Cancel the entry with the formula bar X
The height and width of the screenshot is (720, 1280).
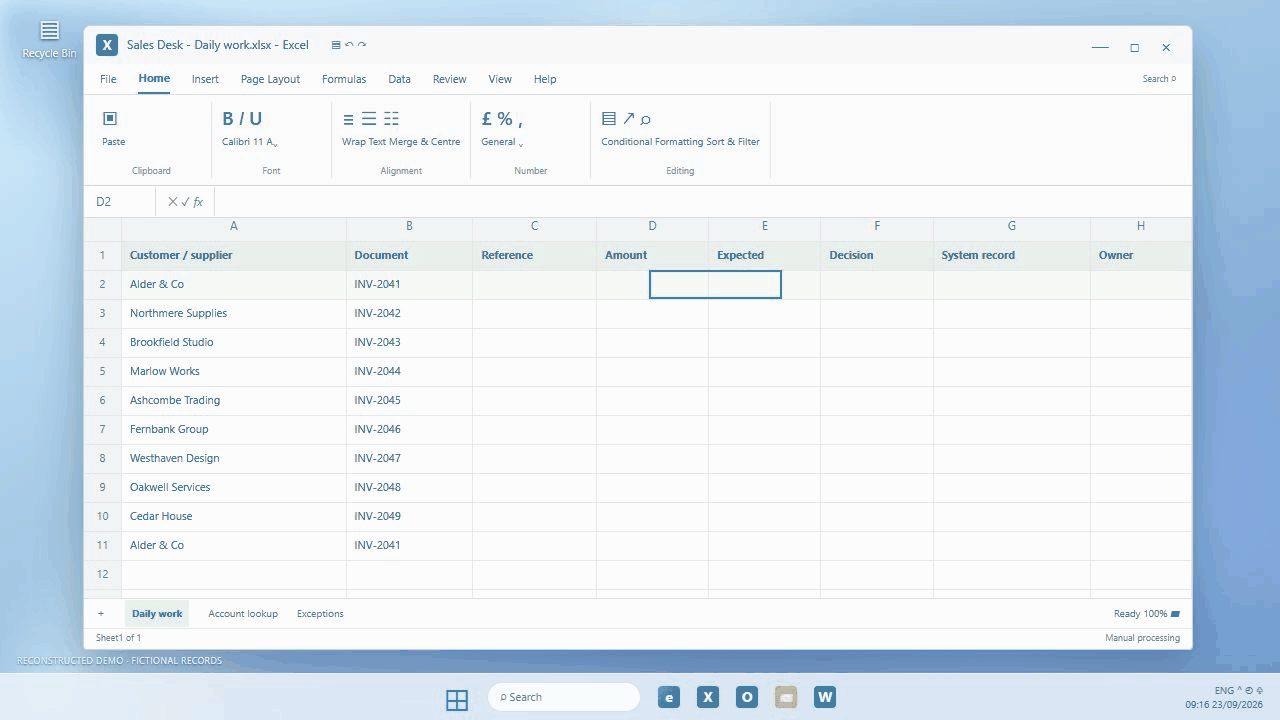click(x=173, y=202)
